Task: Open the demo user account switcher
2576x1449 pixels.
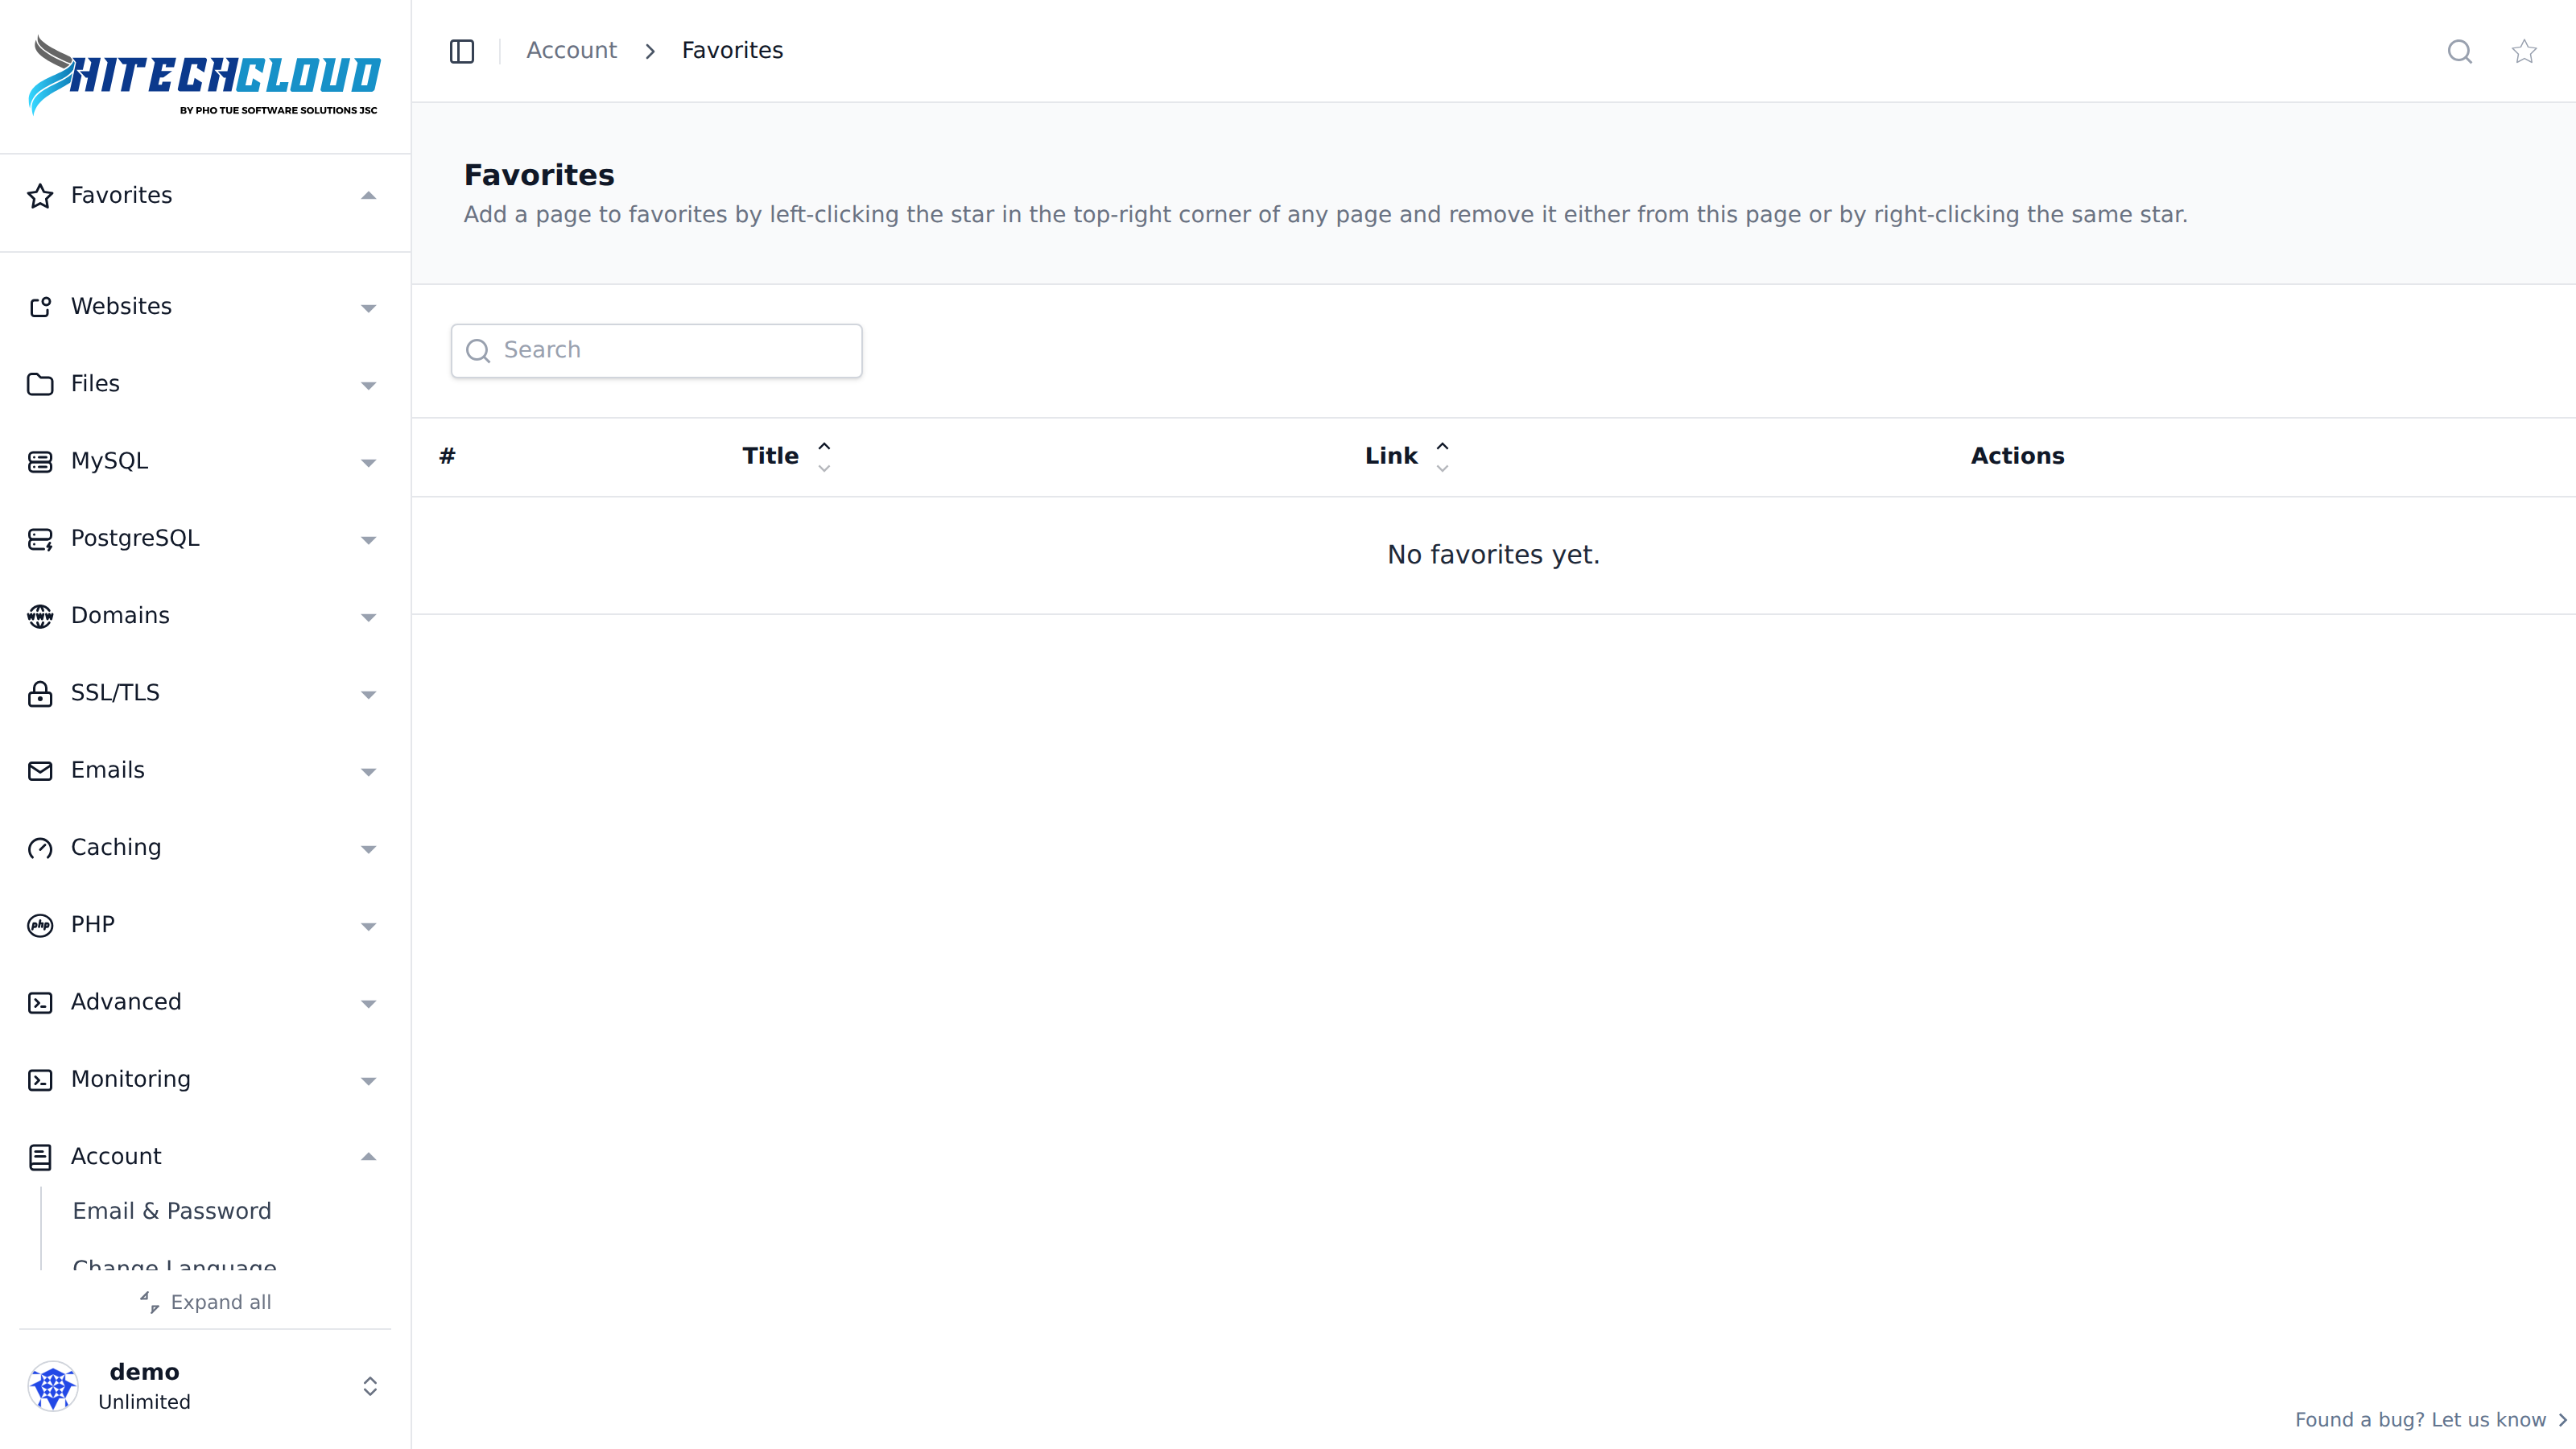Action: 204,1386
